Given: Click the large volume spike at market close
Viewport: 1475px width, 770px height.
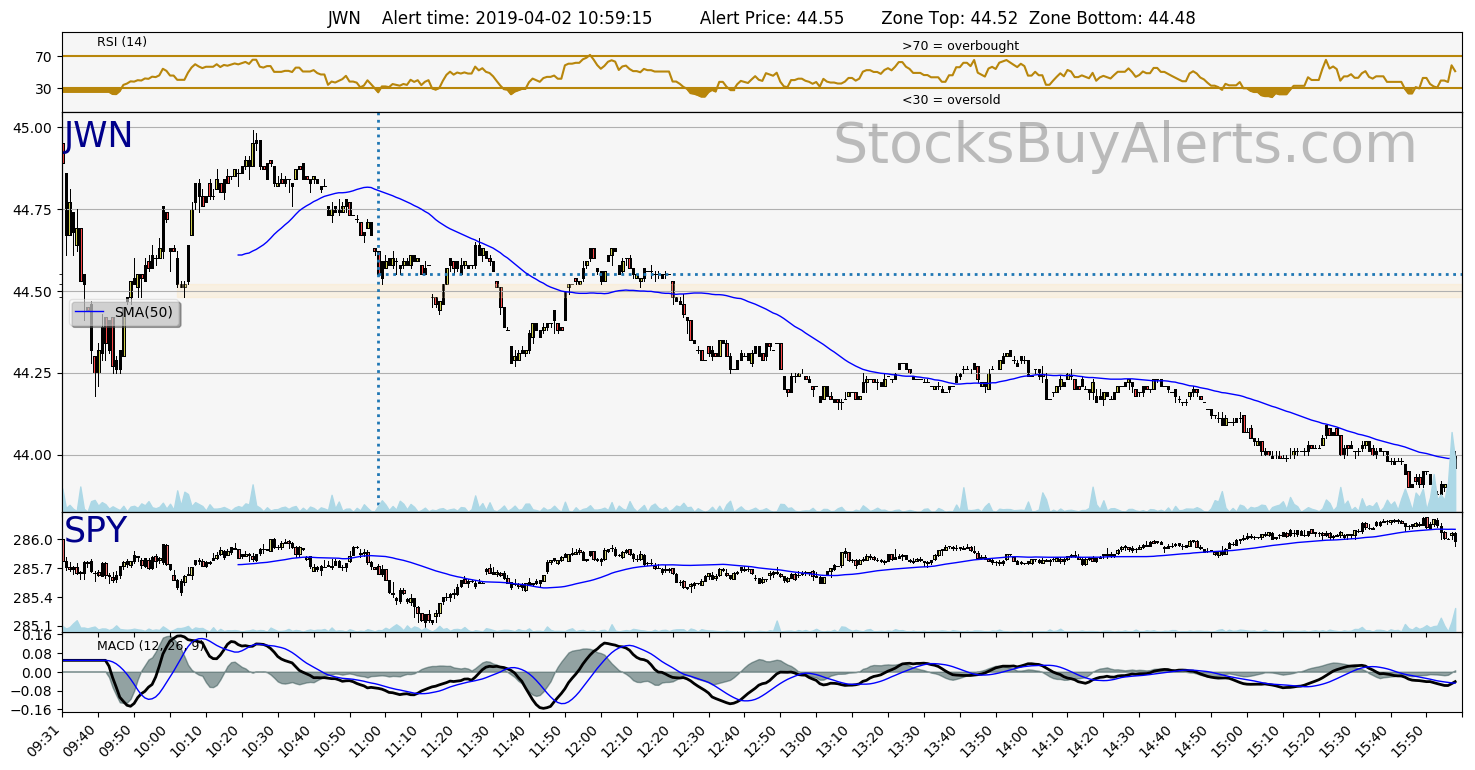Looking at the screenshot, I should click(1452, 470).
